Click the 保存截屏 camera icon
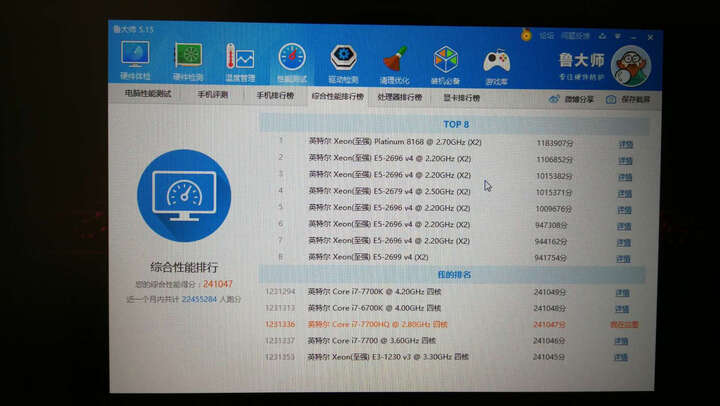720x406 pixels. (x=611, y=100)
